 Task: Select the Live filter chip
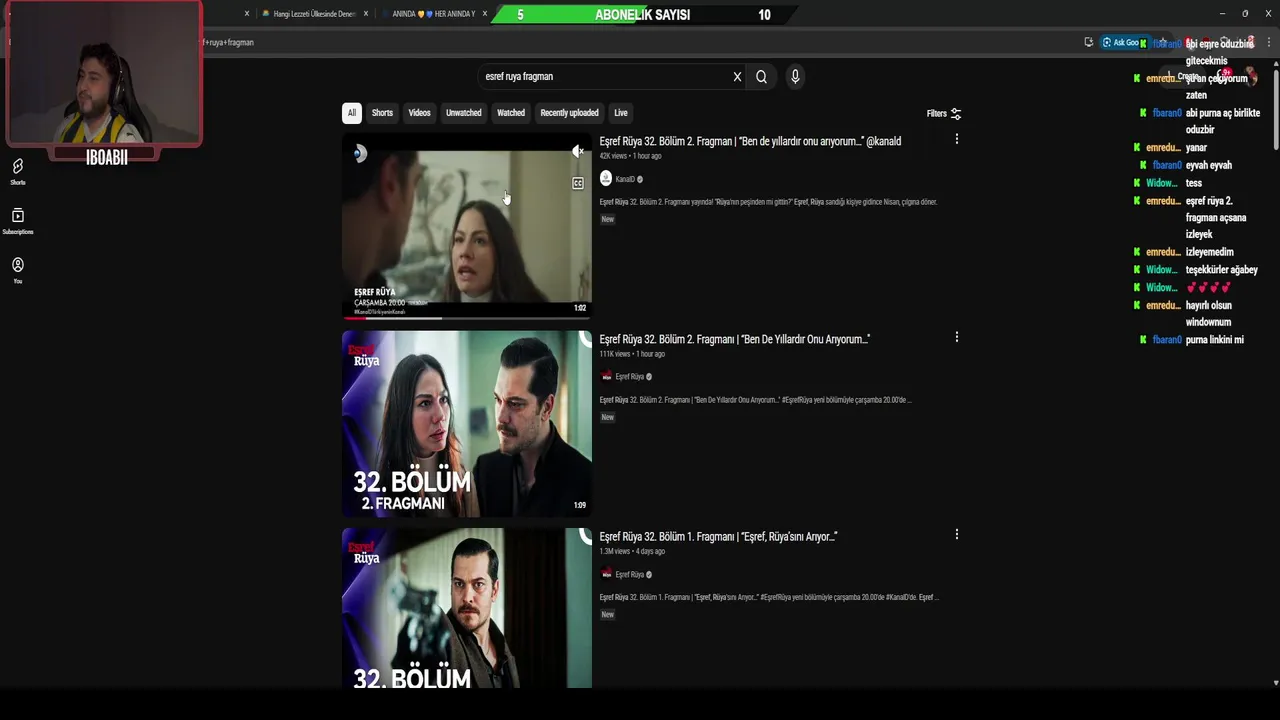[x=621, y=113]
